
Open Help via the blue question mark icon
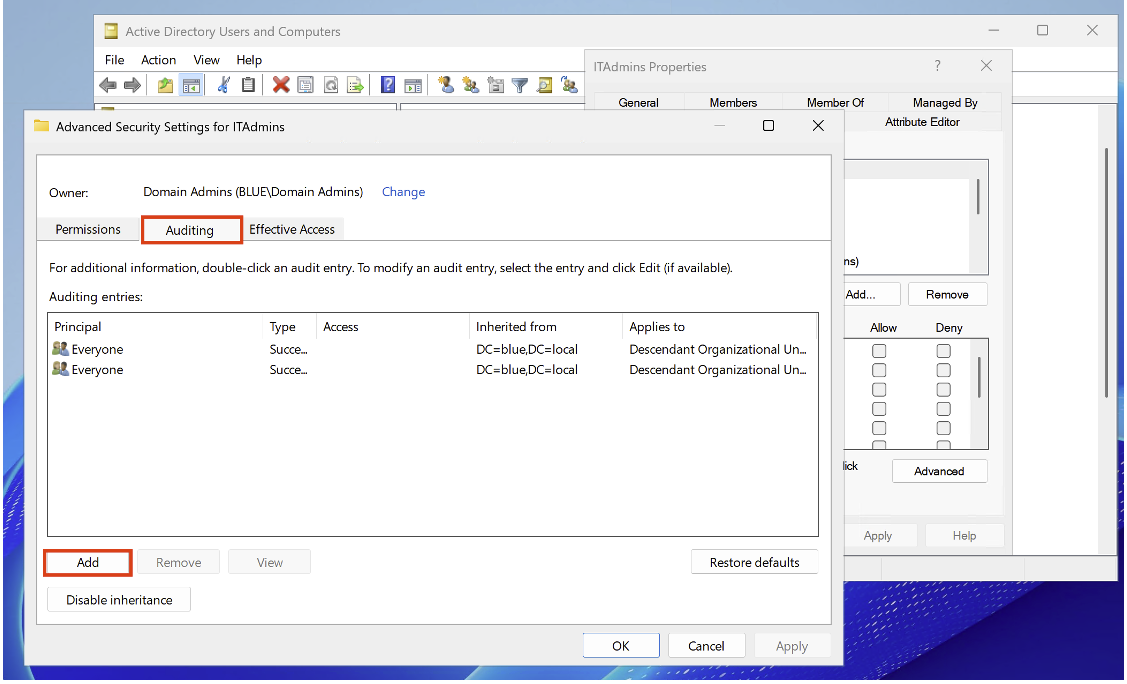[x=388, y=85]
